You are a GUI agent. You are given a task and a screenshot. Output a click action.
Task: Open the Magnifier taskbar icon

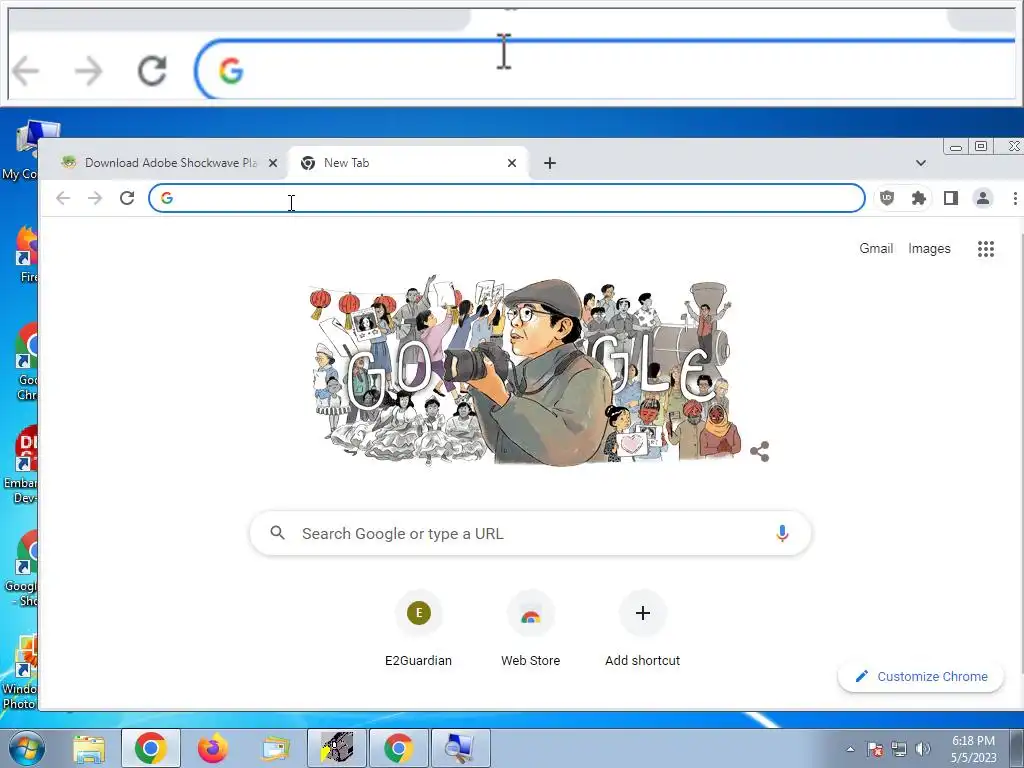[x=460, y=748]
